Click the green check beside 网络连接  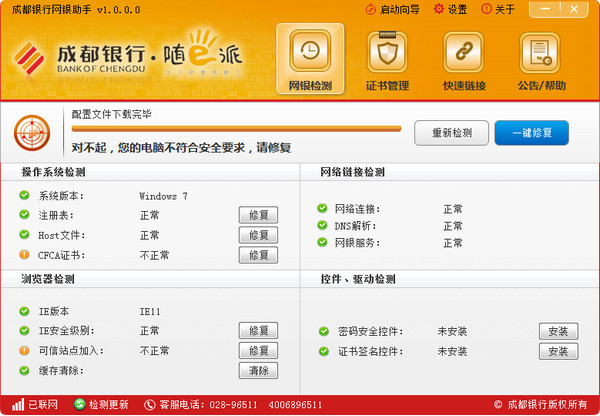tap(322, 208)
